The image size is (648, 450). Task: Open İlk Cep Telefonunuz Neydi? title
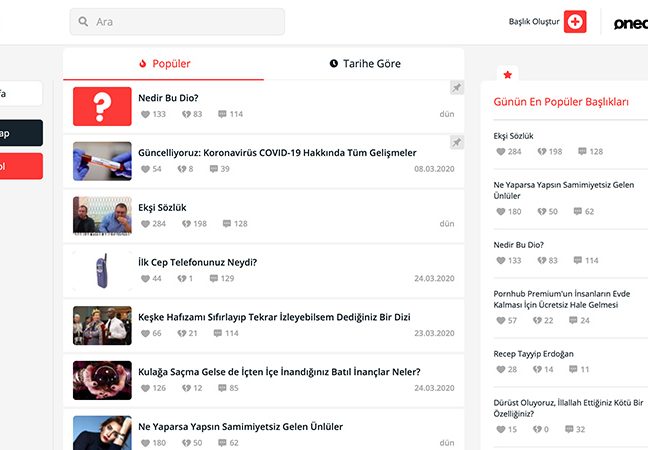(x=198, y=262)
